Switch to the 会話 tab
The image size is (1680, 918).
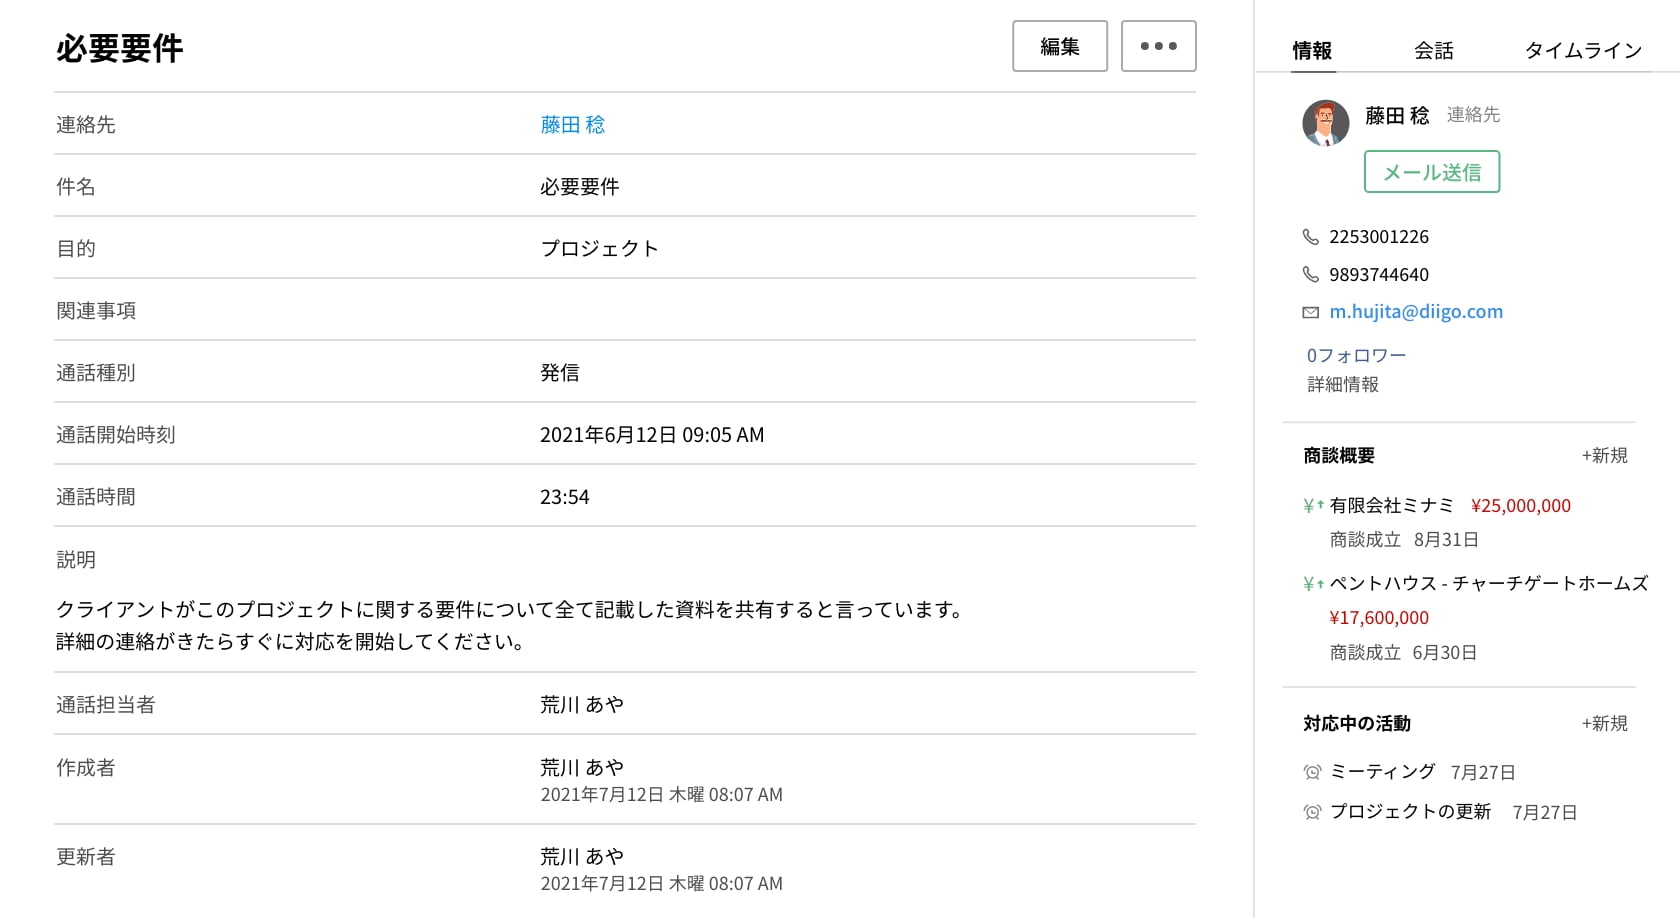pos(1433,50)
